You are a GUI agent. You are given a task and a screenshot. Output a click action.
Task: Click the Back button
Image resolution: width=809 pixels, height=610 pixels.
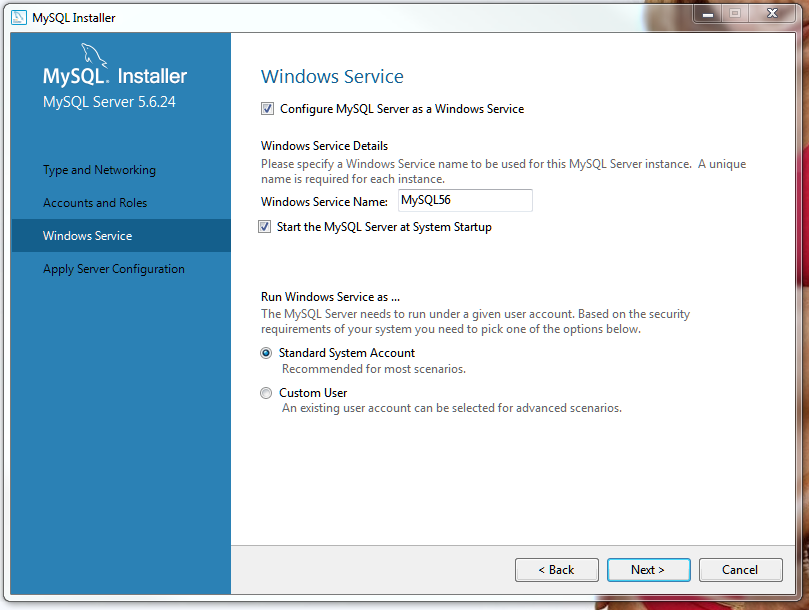pos(557,570)
